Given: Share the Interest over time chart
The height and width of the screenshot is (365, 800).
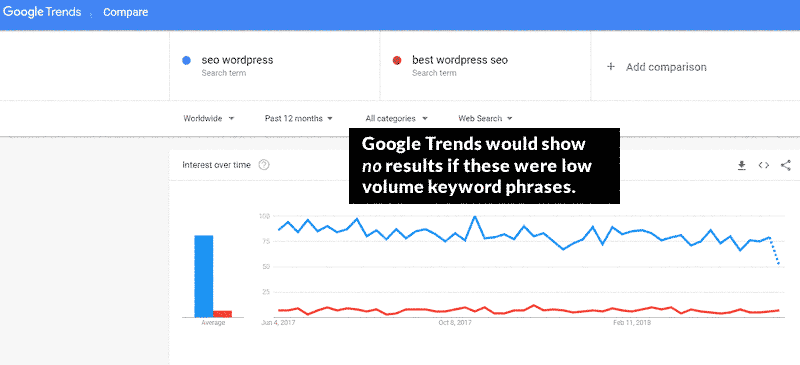Looking at the screenshot, I should coord(786,165).
